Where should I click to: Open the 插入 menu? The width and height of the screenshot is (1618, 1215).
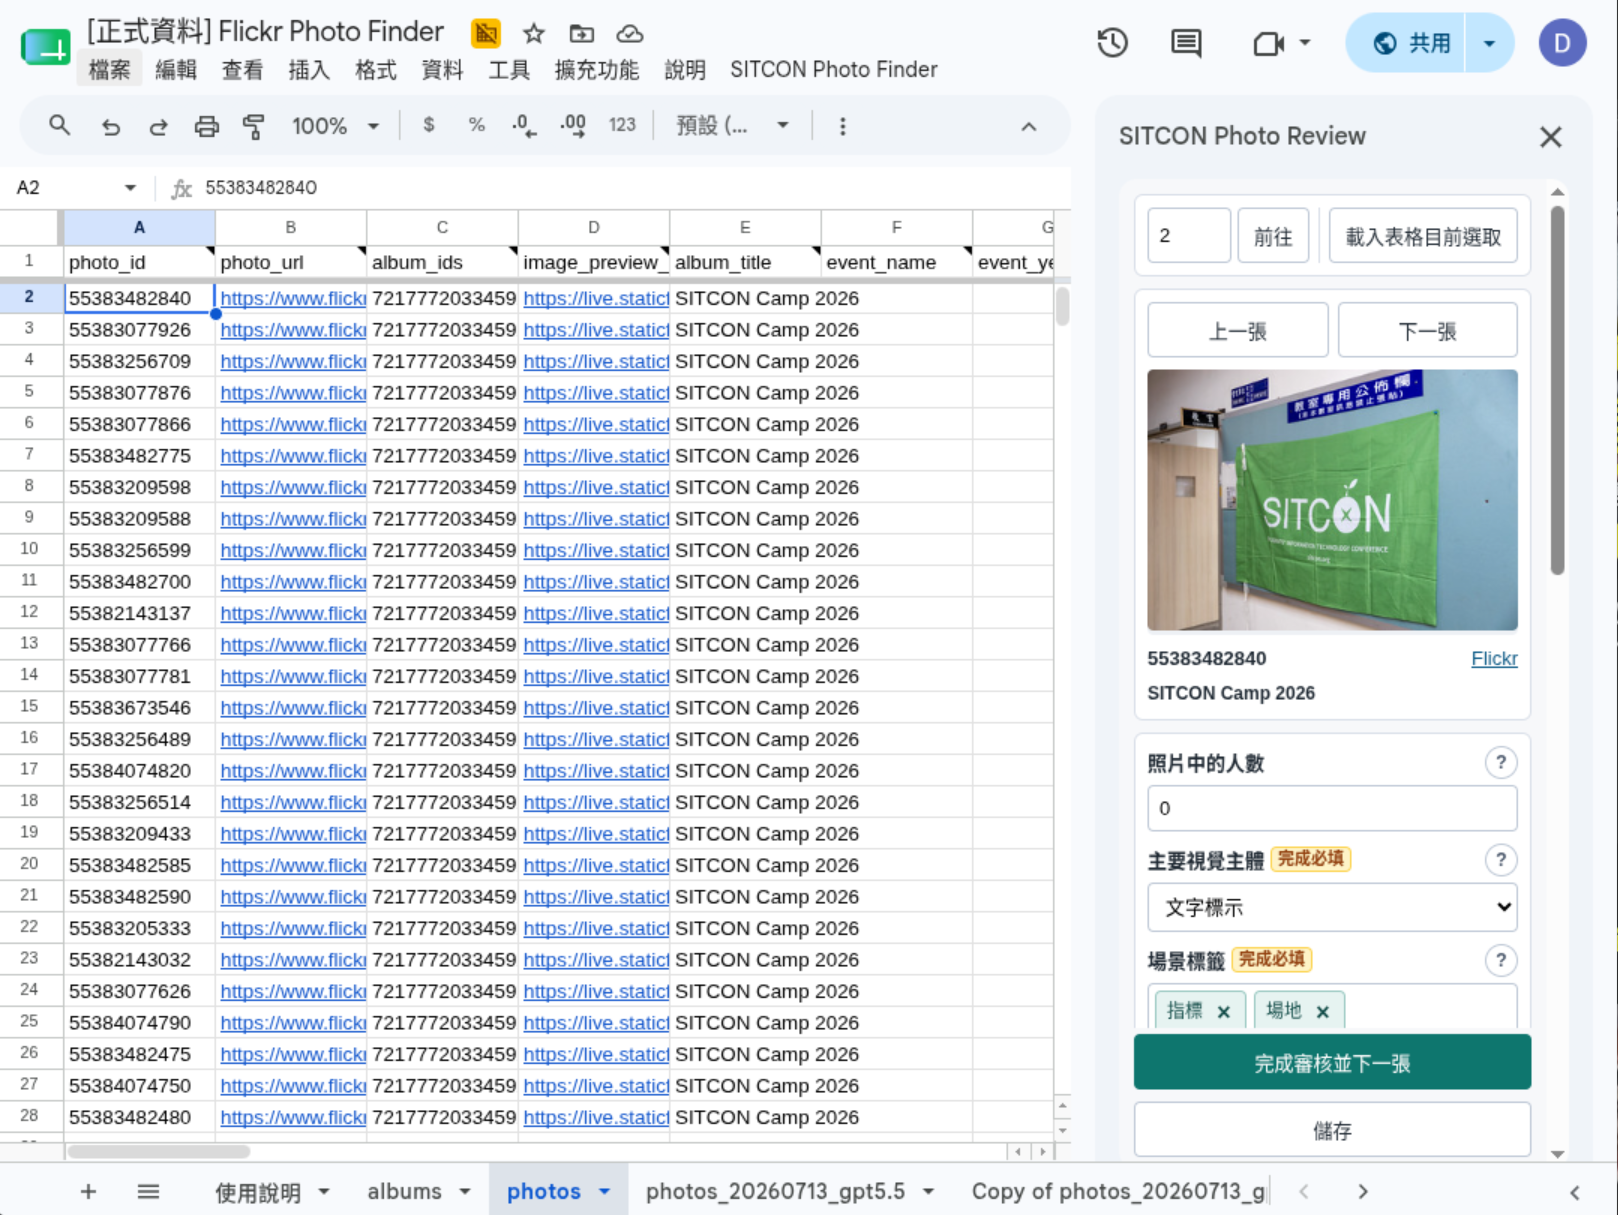[309, 70]
